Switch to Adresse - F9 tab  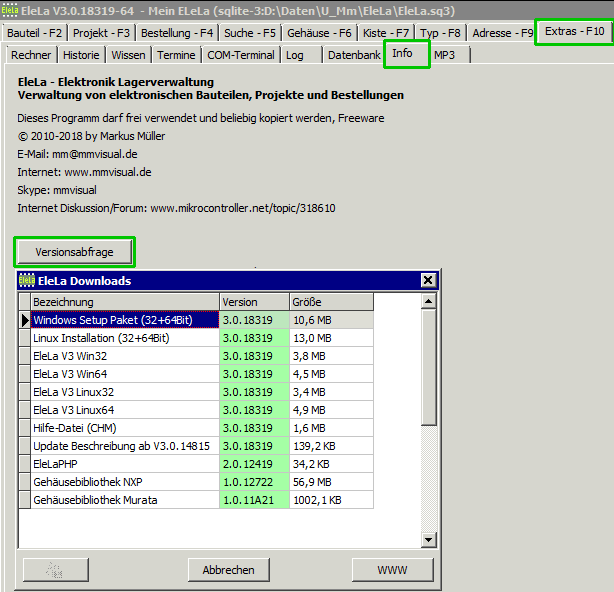pos(502,33)
